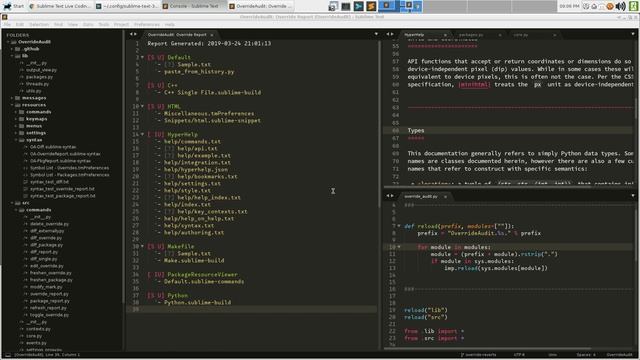Close the Override Report tab
Image resolution: width=640 pixels, height=360 pixels.
(212, 35)
